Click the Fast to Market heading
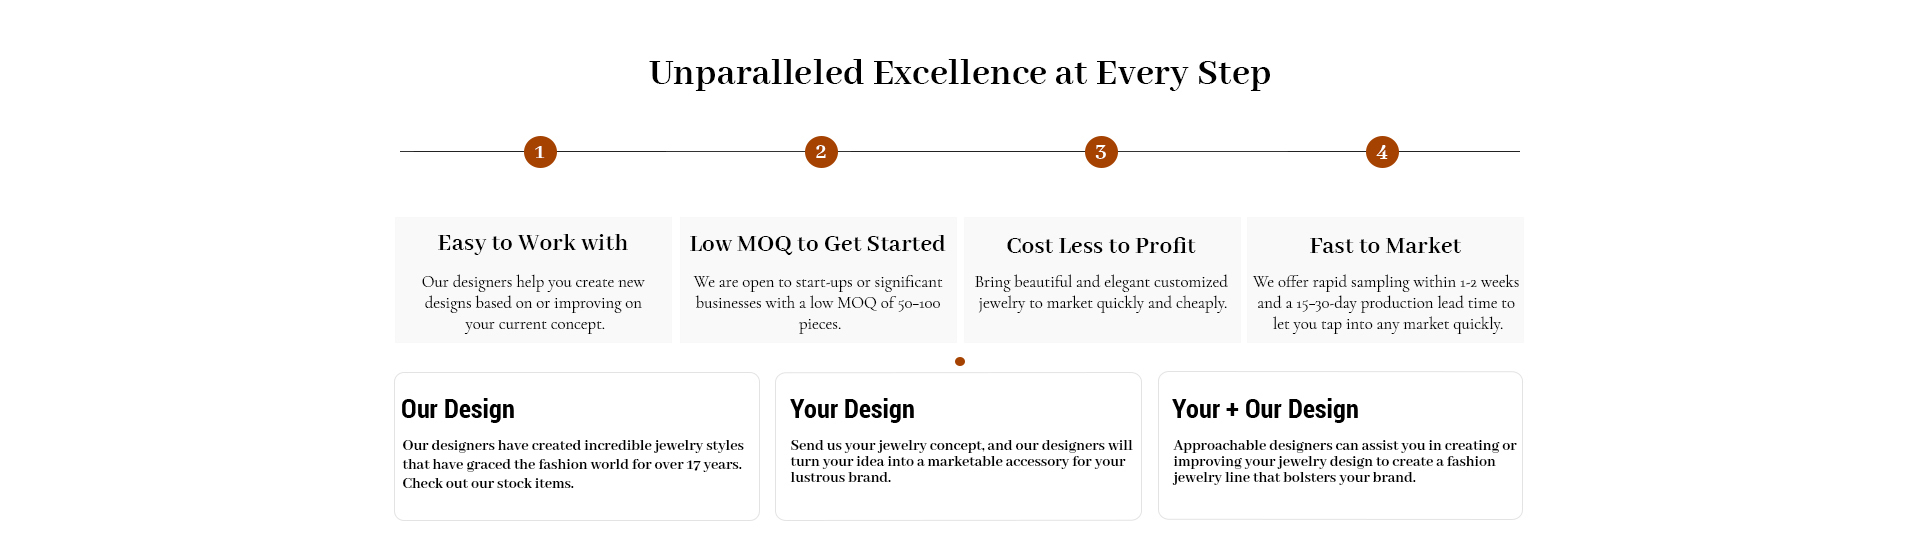 (1385, 246)
